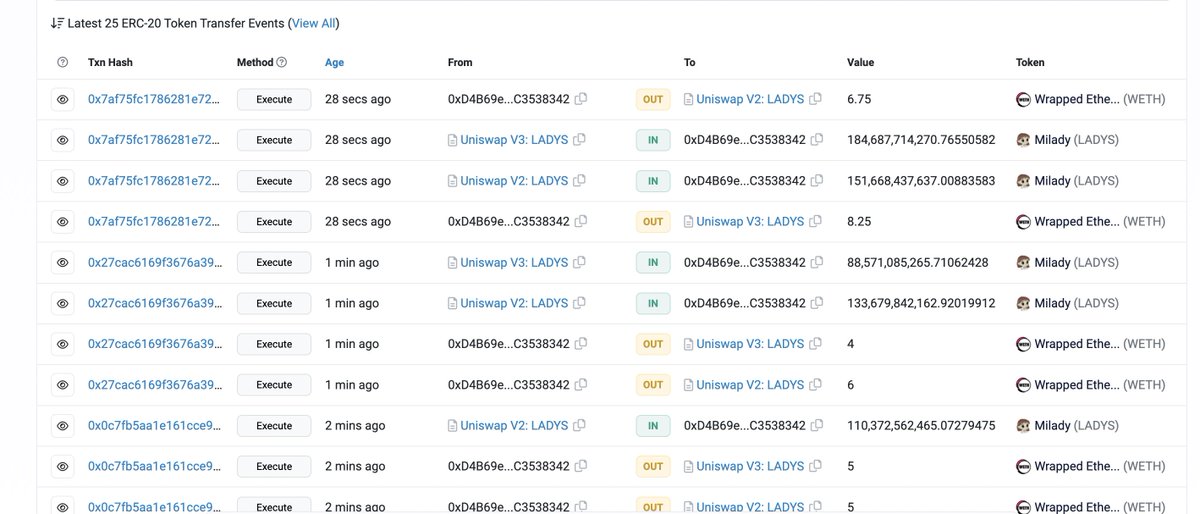Viewport: 1200px width, 514px height.
Task: Select the value 133,679,842,162.92019912
Action: click(921, 303)
